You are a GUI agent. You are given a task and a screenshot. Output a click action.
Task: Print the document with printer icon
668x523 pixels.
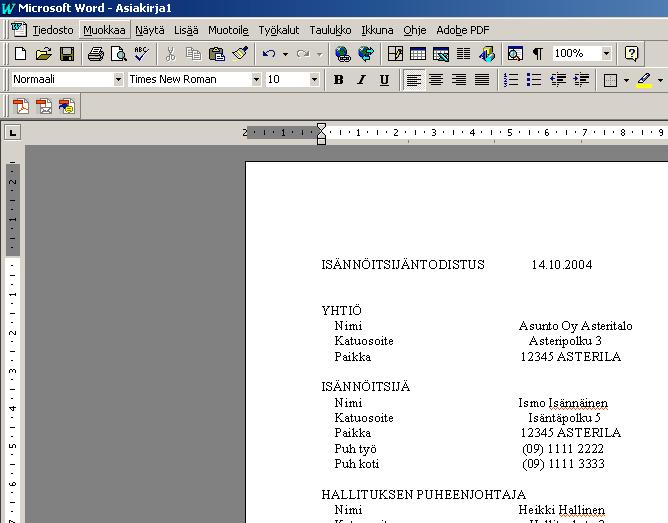(96, 54)
